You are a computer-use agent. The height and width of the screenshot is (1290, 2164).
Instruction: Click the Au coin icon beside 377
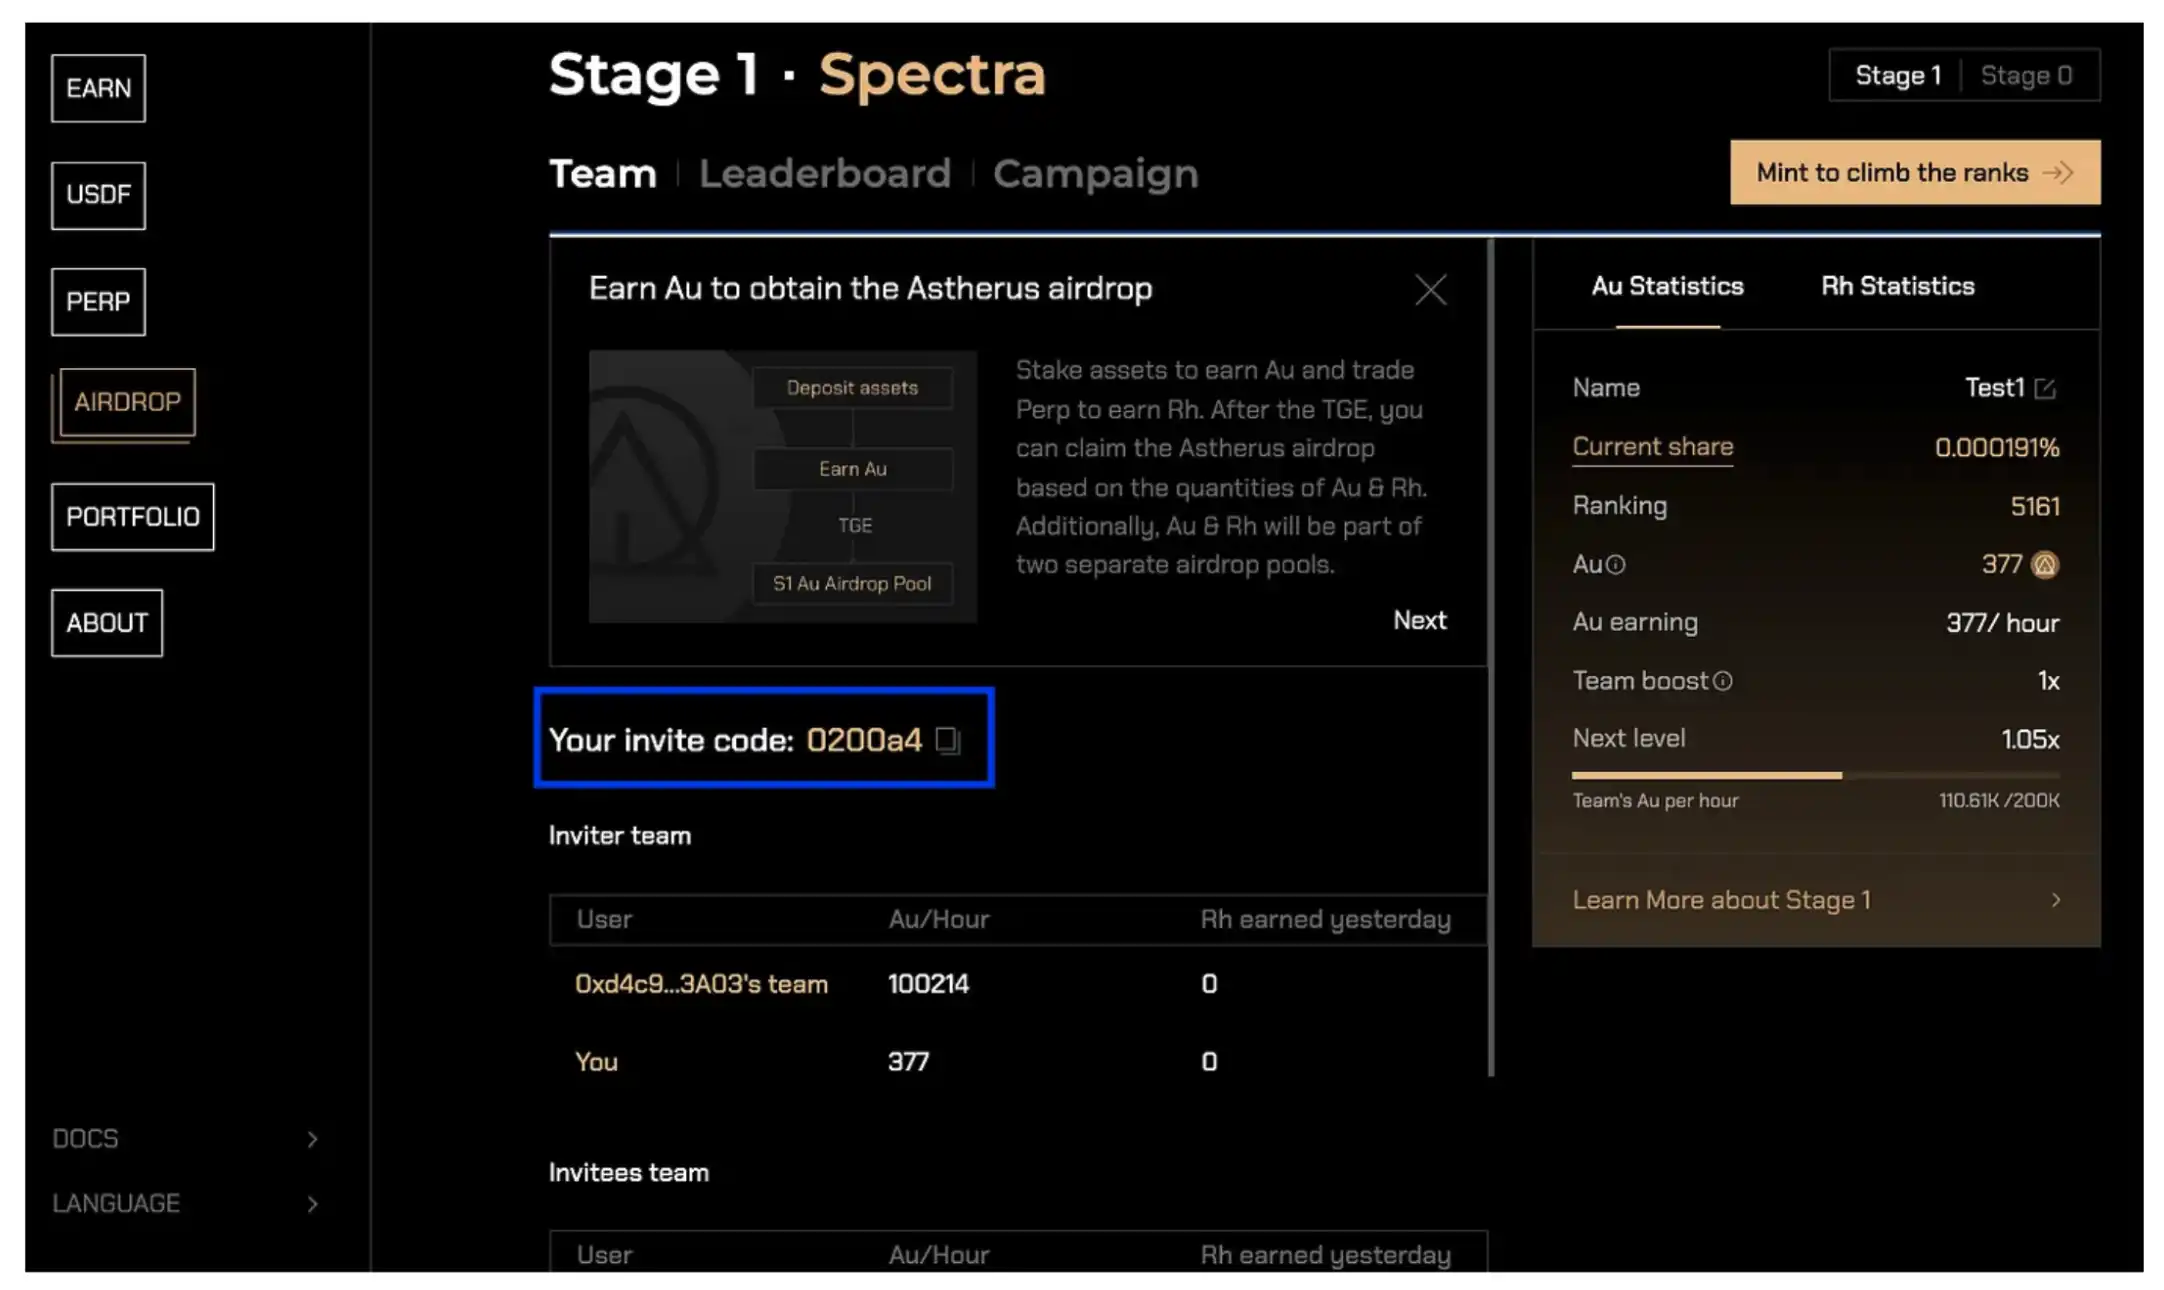2045,565
